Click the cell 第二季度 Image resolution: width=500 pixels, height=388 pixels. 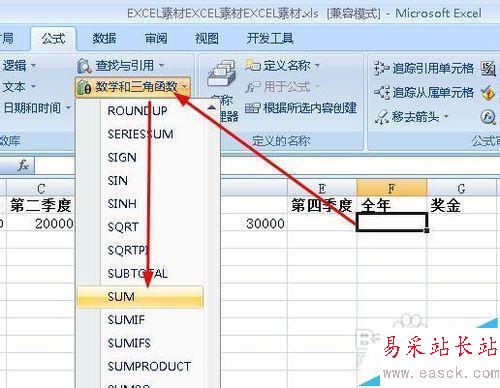coord(41,205)
